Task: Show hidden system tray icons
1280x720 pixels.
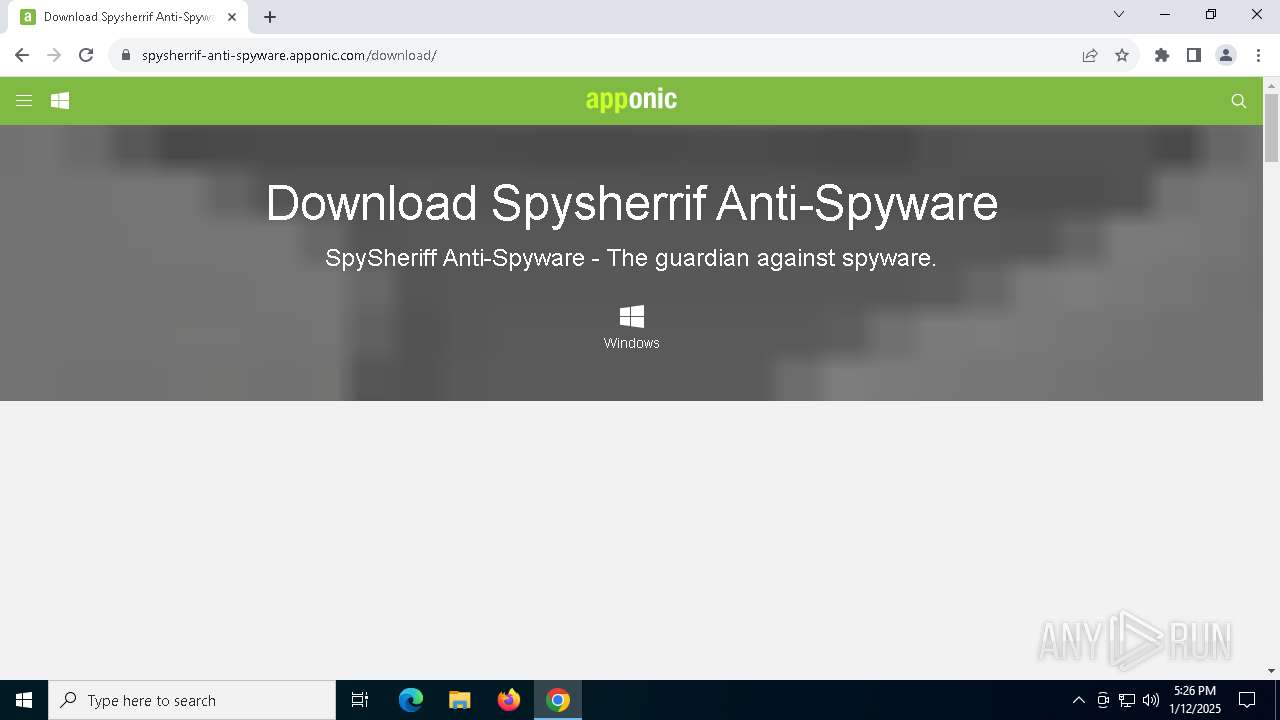Action: coord(1078,700)
